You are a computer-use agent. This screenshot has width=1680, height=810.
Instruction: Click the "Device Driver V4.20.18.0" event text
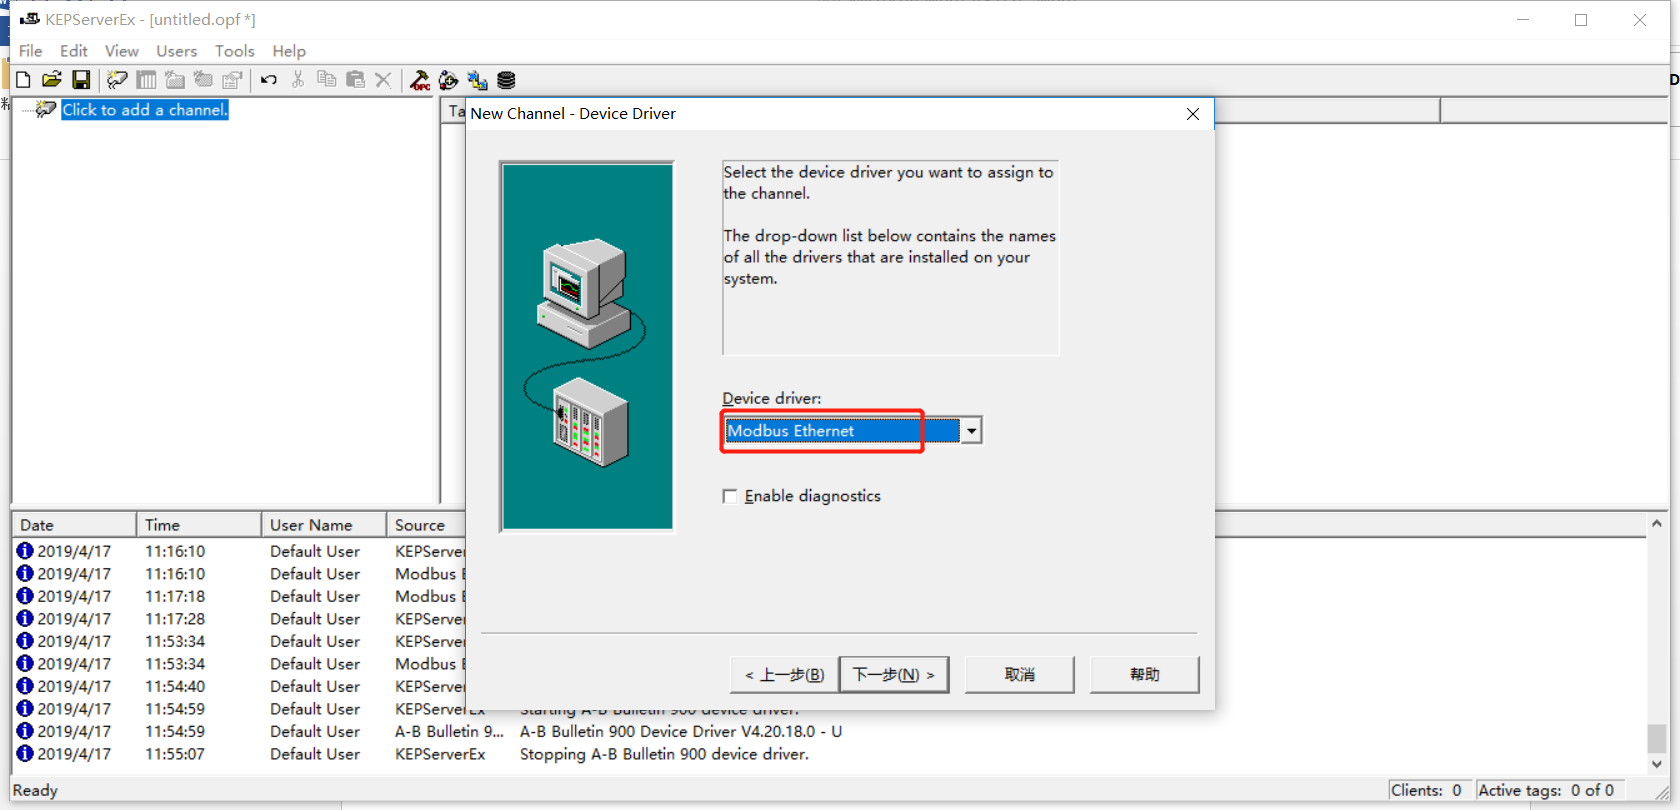(x=728, y=731)
